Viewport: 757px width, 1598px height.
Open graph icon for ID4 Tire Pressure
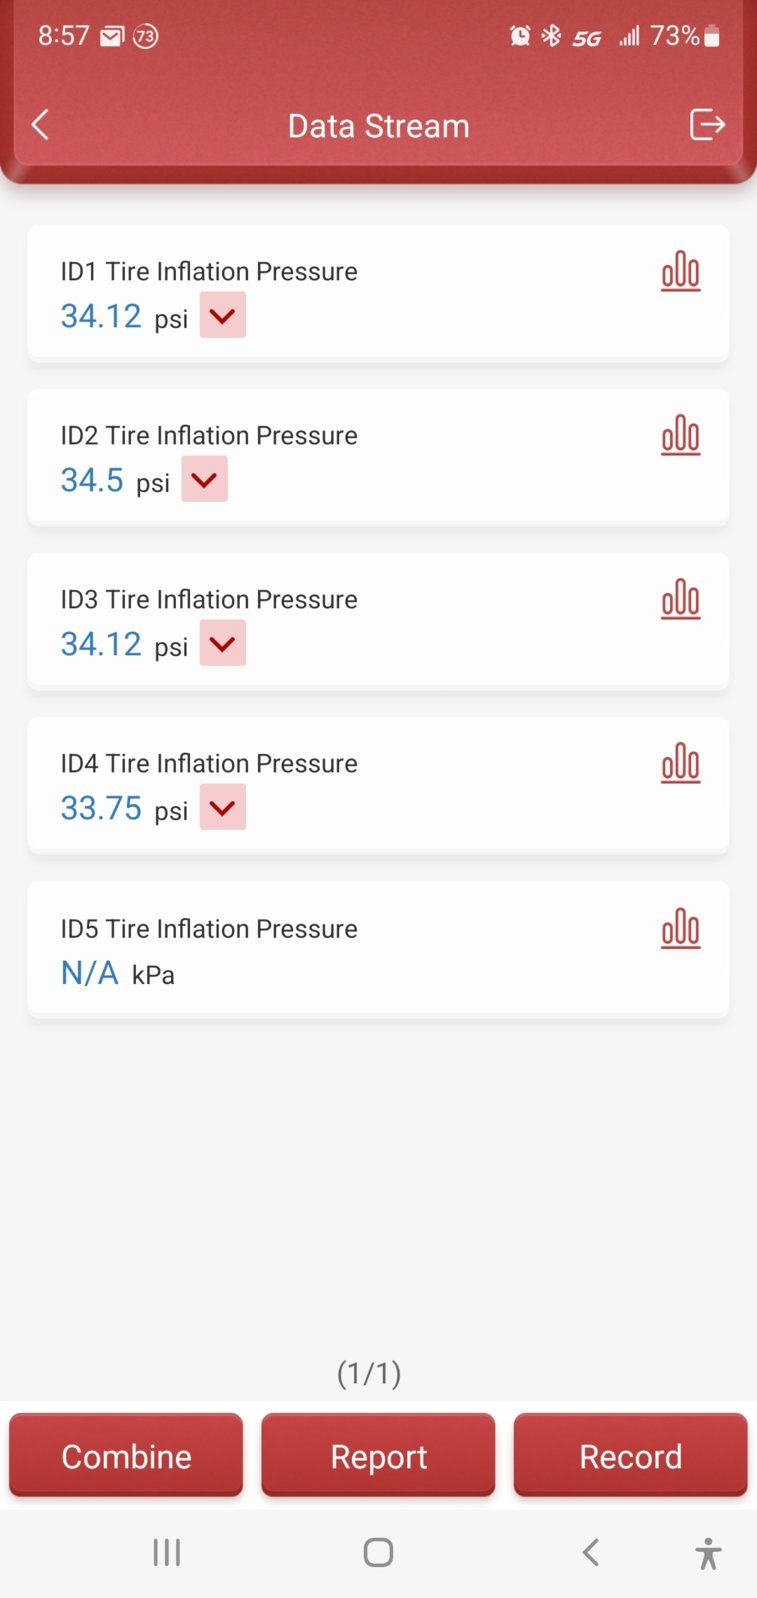[x=680, y=763]
